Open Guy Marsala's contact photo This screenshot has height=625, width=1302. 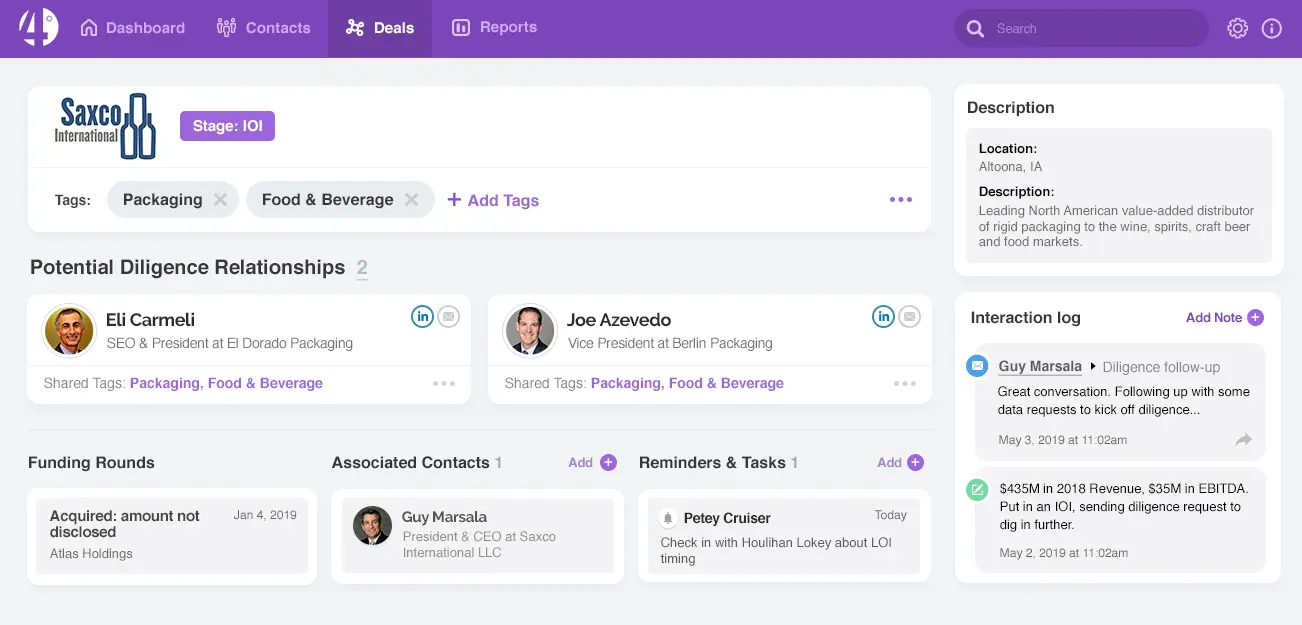coord(373,526)
